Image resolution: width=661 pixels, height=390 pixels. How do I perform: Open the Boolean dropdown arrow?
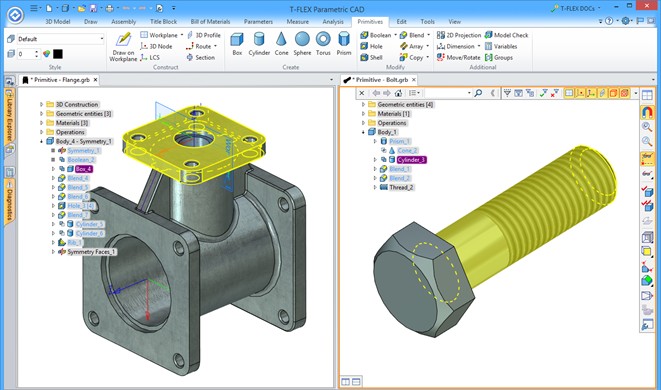tap(395, 35)
